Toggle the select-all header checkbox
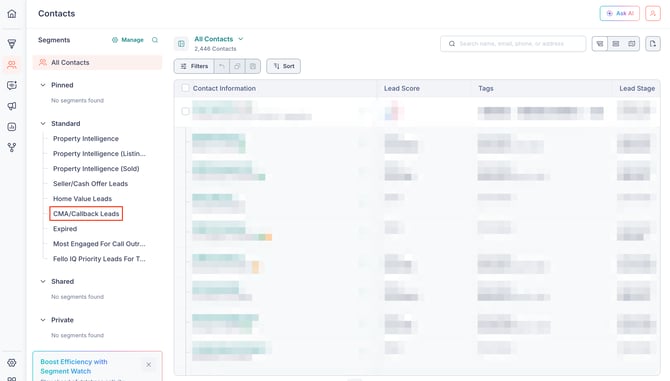This screenshot has width=670, height=381. pos(185,88)
